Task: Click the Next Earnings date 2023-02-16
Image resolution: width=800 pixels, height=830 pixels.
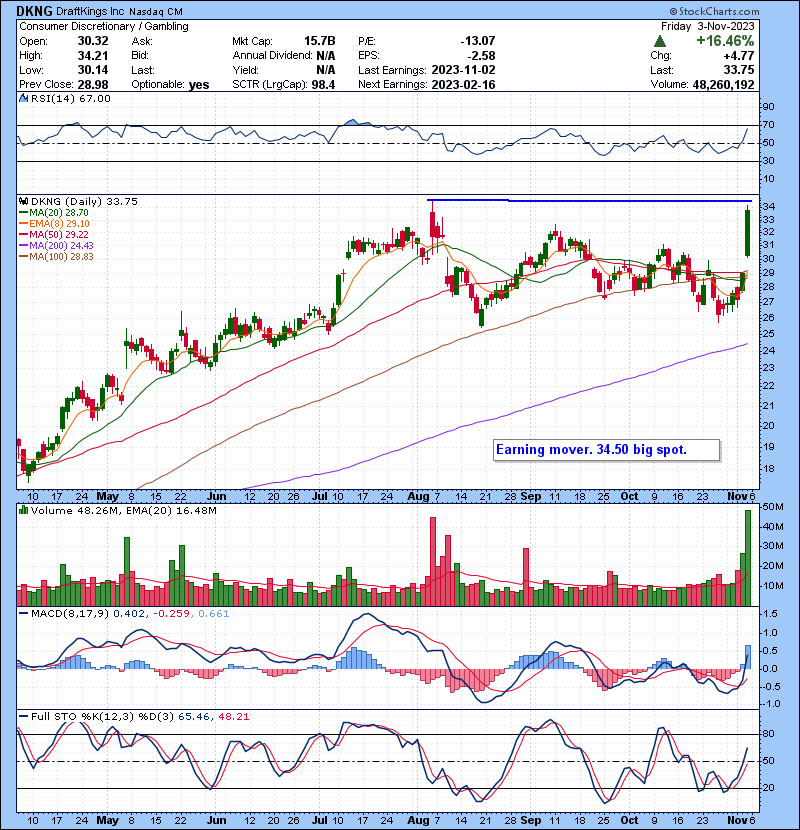Action: coord(463,85)
